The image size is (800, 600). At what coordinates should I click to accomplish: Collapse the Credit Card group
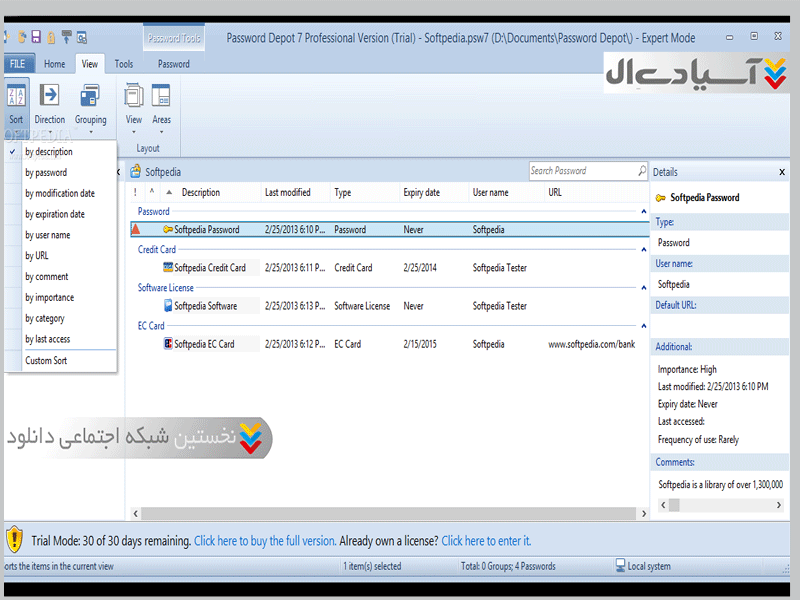click(x=643, y=250)
